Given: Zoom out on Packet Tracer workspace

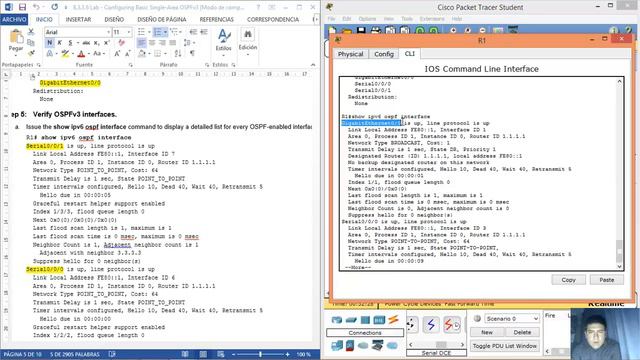Looking at the screenshot, I should click(x=482, y=31).
